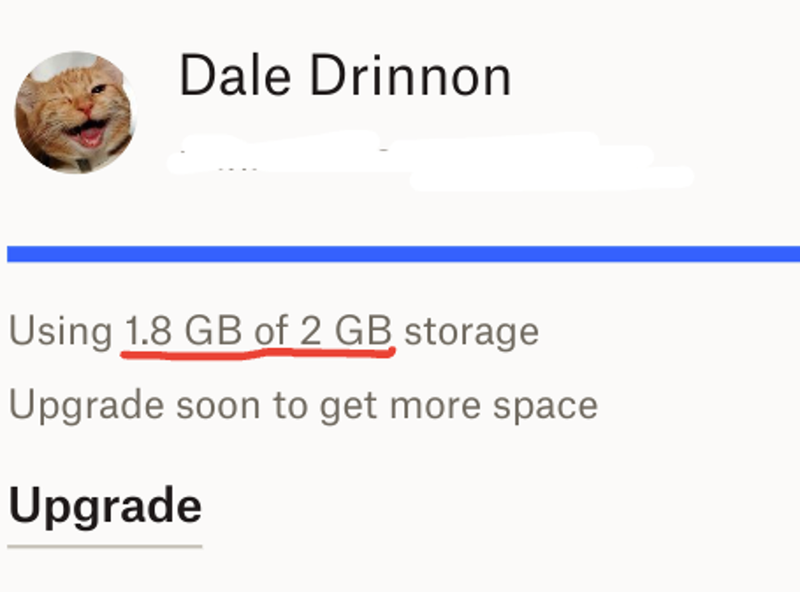Click the cat profile picture avatar

[x=75, y=110]
